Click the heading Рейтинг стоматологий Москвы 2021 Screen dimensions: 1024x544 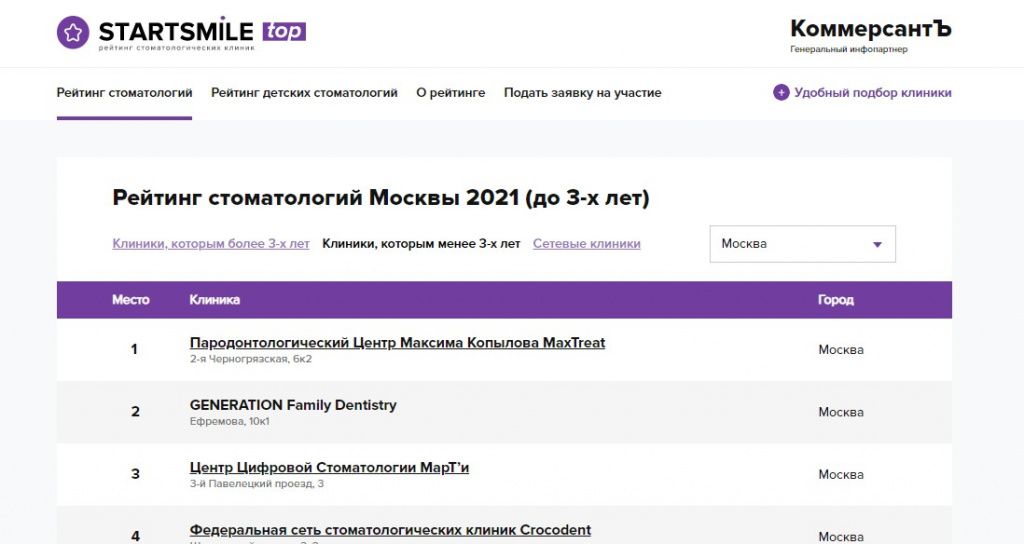point(381,197)
